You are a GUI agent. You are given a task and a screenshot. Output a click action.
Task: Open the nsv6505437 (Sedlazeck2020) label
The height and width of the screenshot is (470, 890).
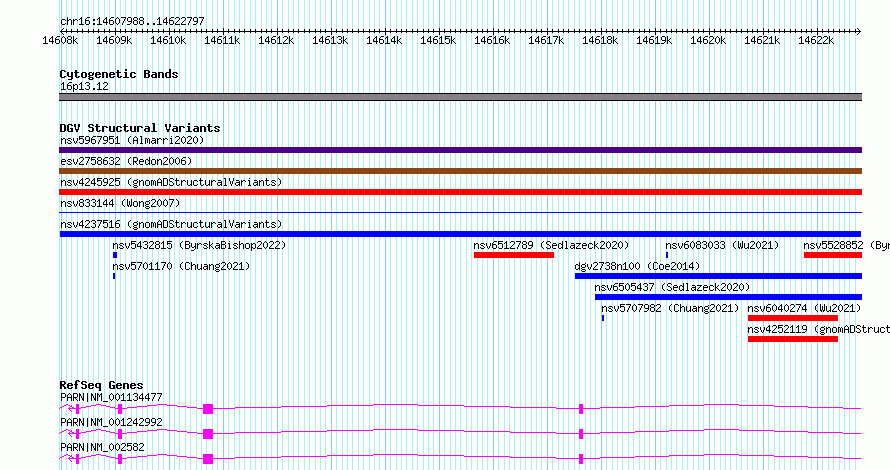click(672, 287)
